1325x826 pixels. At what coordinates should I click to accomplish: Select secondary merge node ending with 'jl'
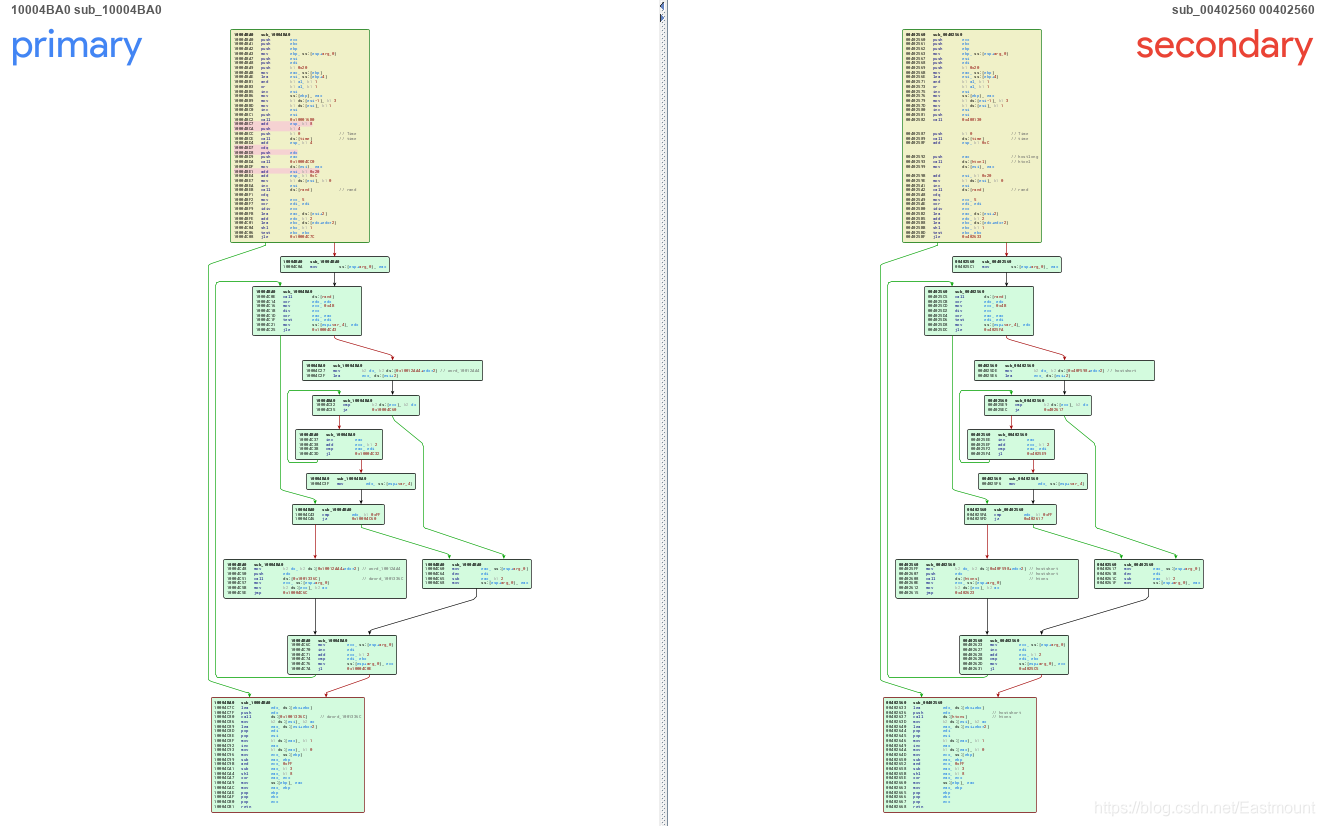tap(1014, 656)
